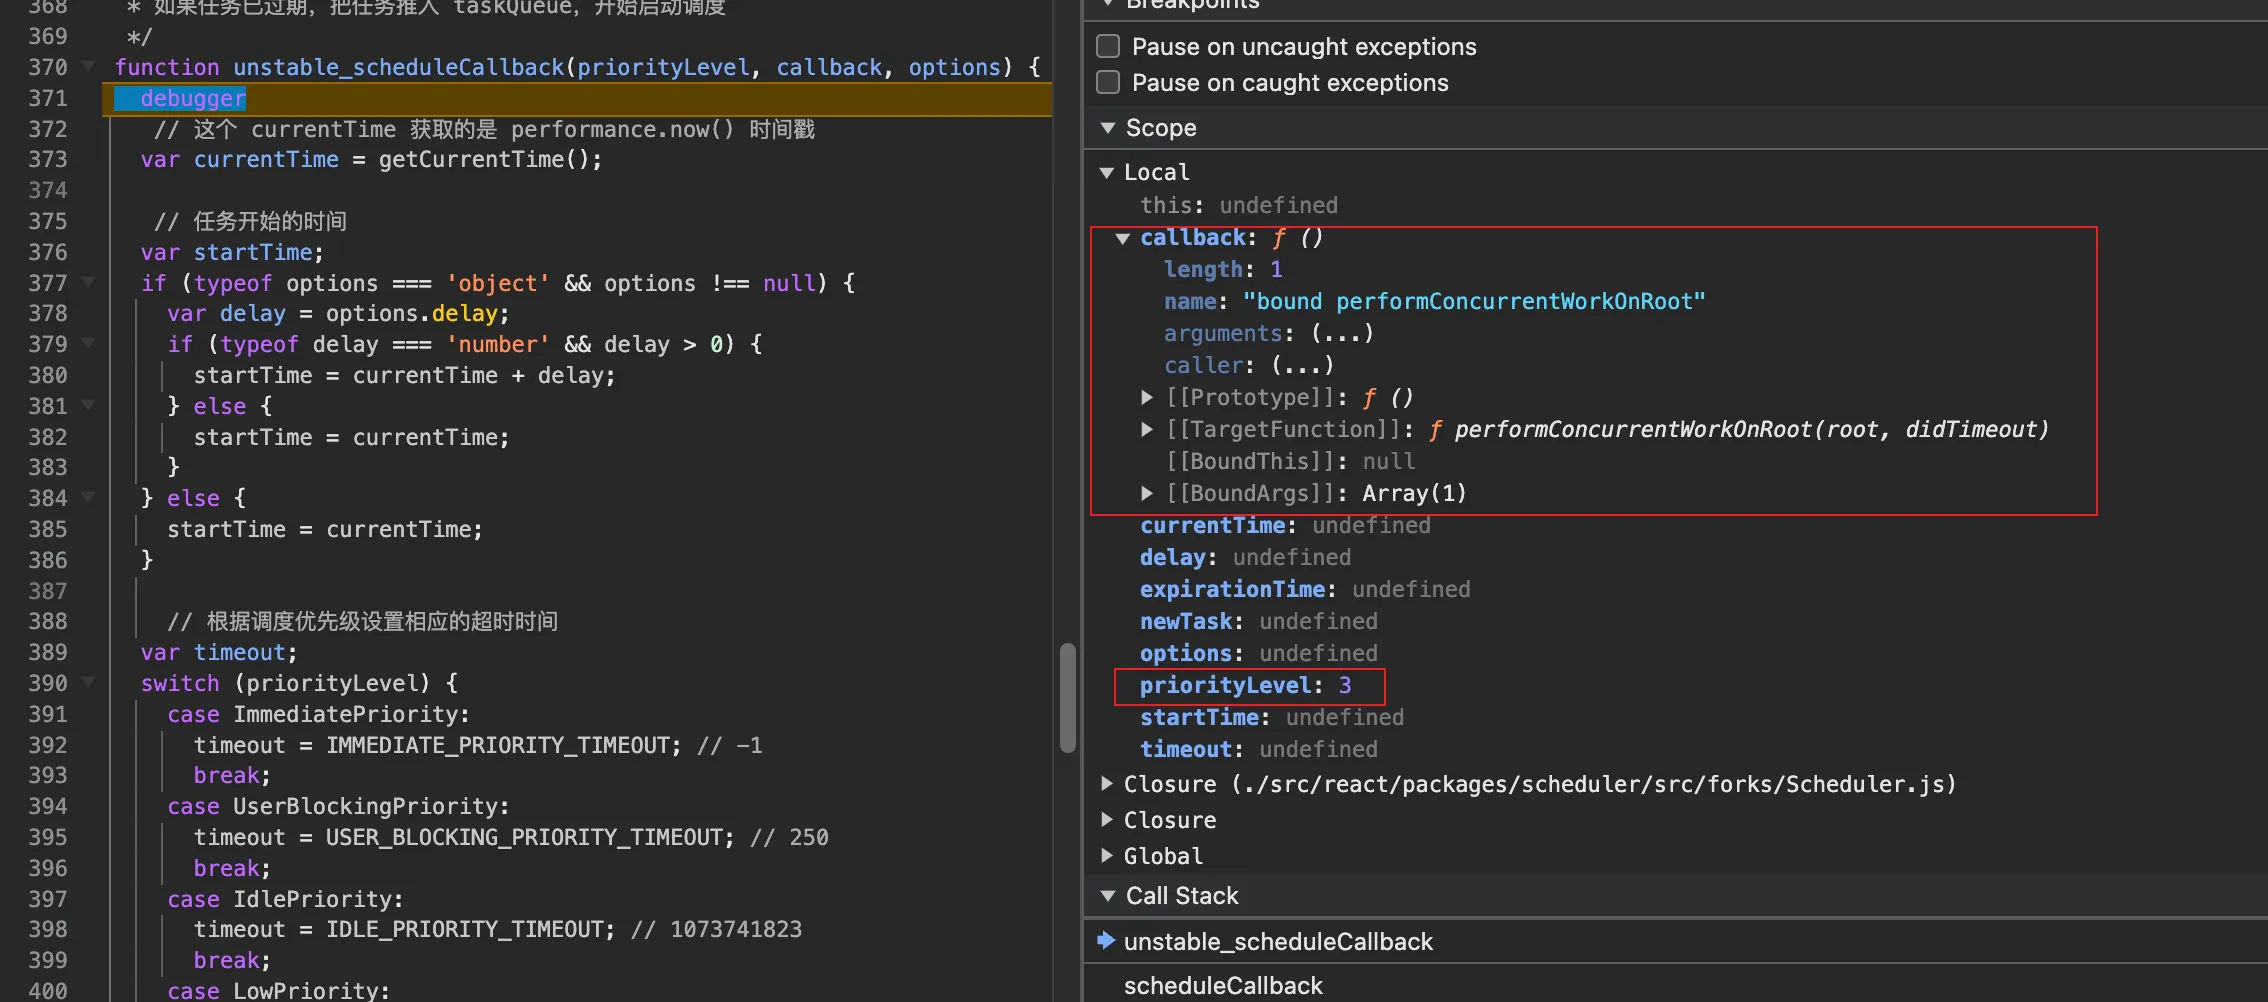Click the editor vertical scrollbar thumb
The height and width of the screenshot is (1002, 2268).
click(1068, 697)
